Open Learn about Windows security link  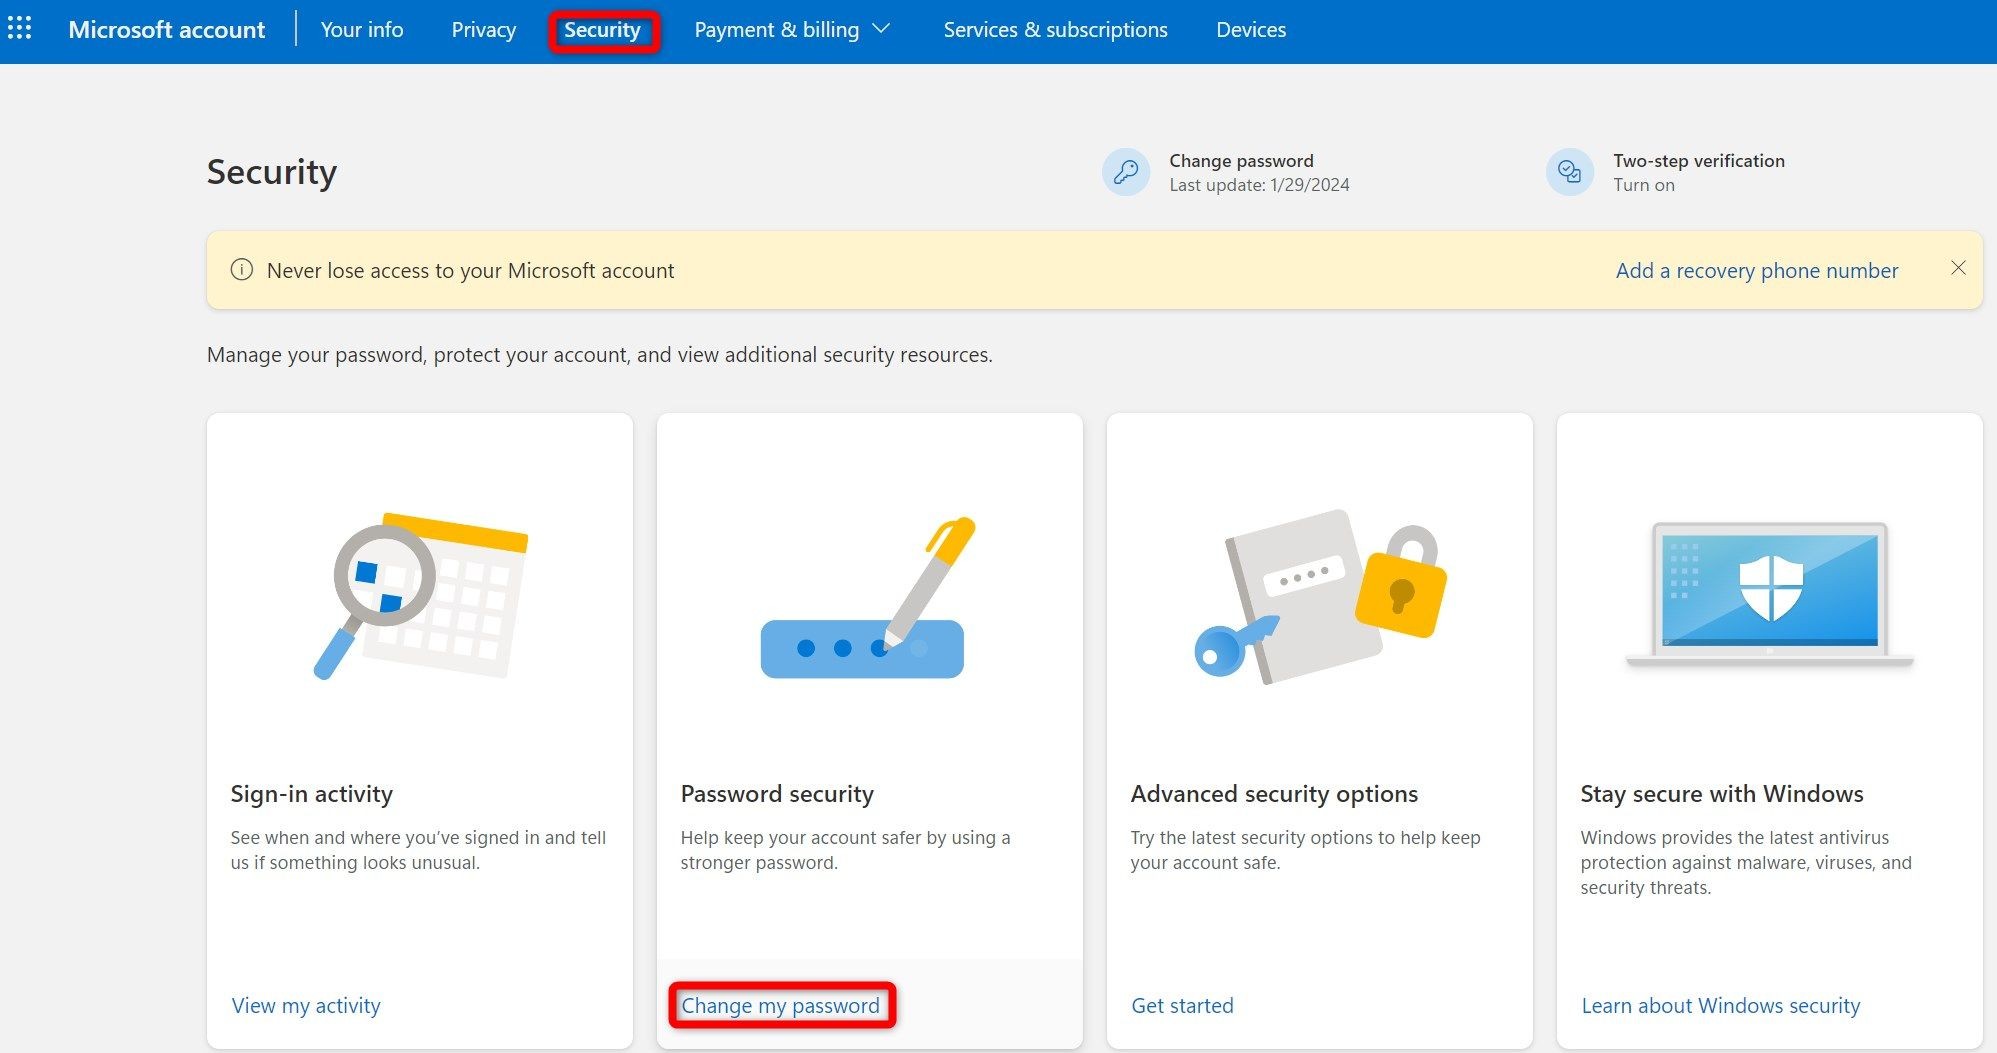pos(1721,1005)
